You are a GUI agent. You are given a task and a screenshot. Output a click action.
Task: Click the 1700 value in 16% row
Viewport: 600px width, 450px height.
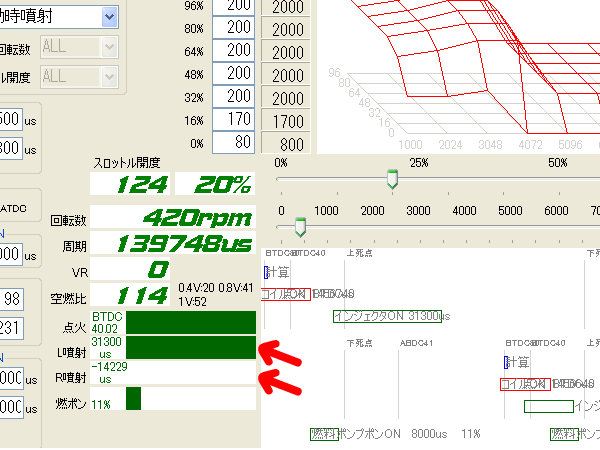click(286, 121)
